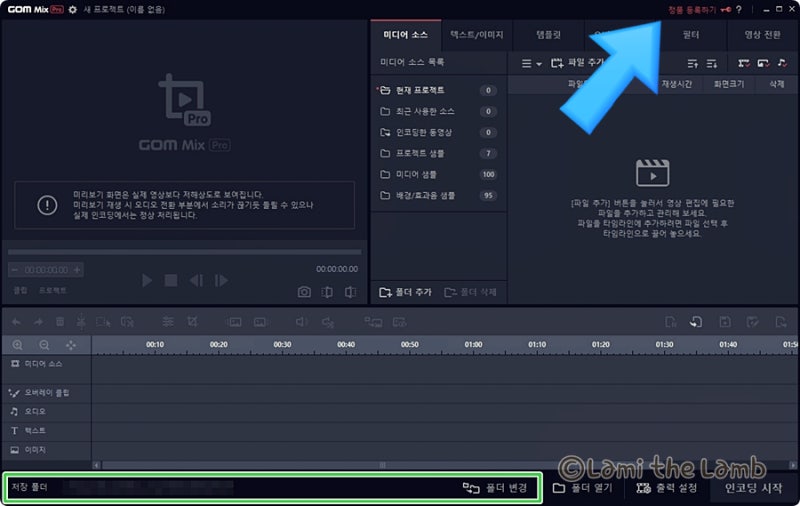Click the 폴더 삭제 button
800x506 pixels.
[470, 292]
